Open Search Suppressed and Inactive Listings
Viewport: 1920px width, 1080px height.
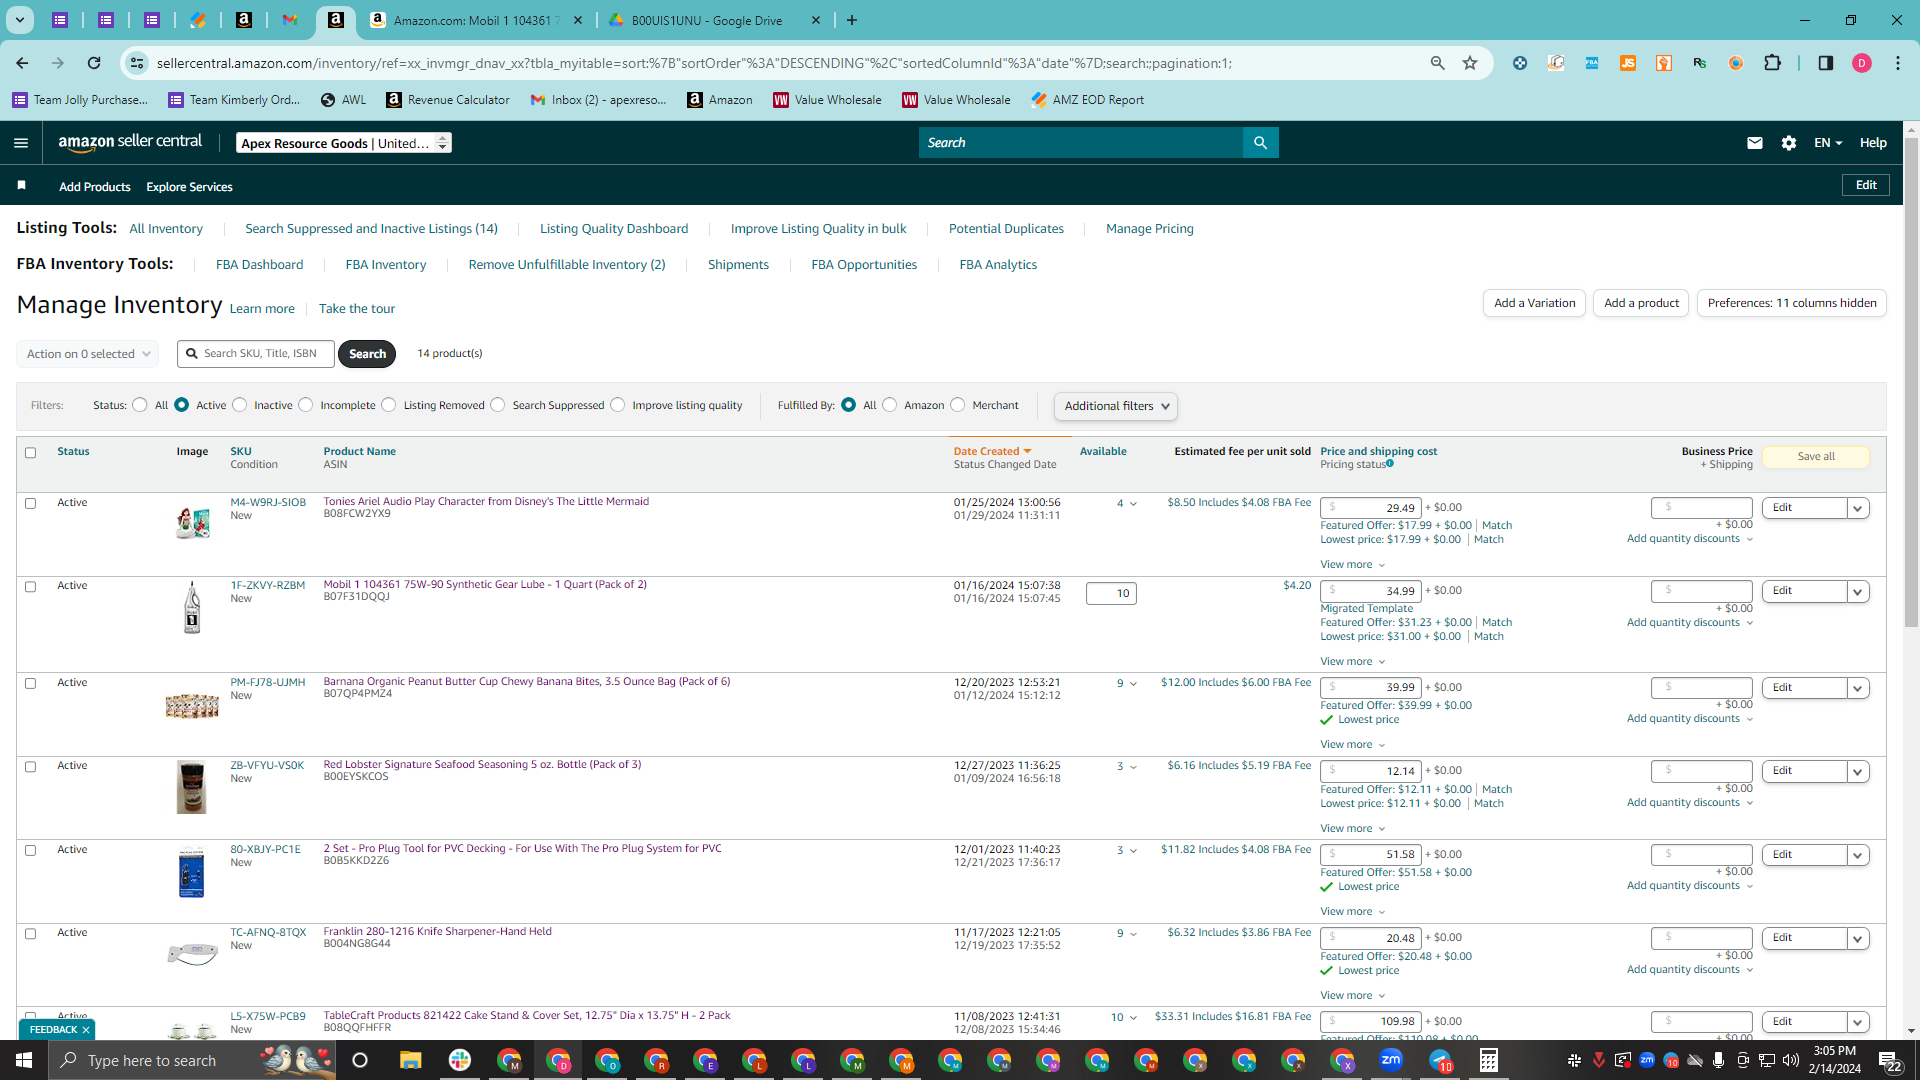[x=371, y=229]
